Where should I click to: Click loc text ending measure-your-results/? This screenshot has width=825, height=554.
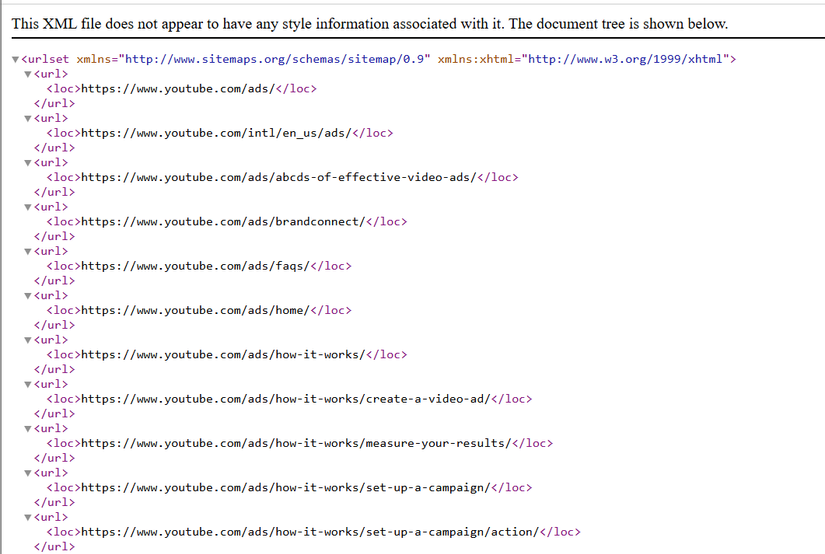click(x=296, y=443)
